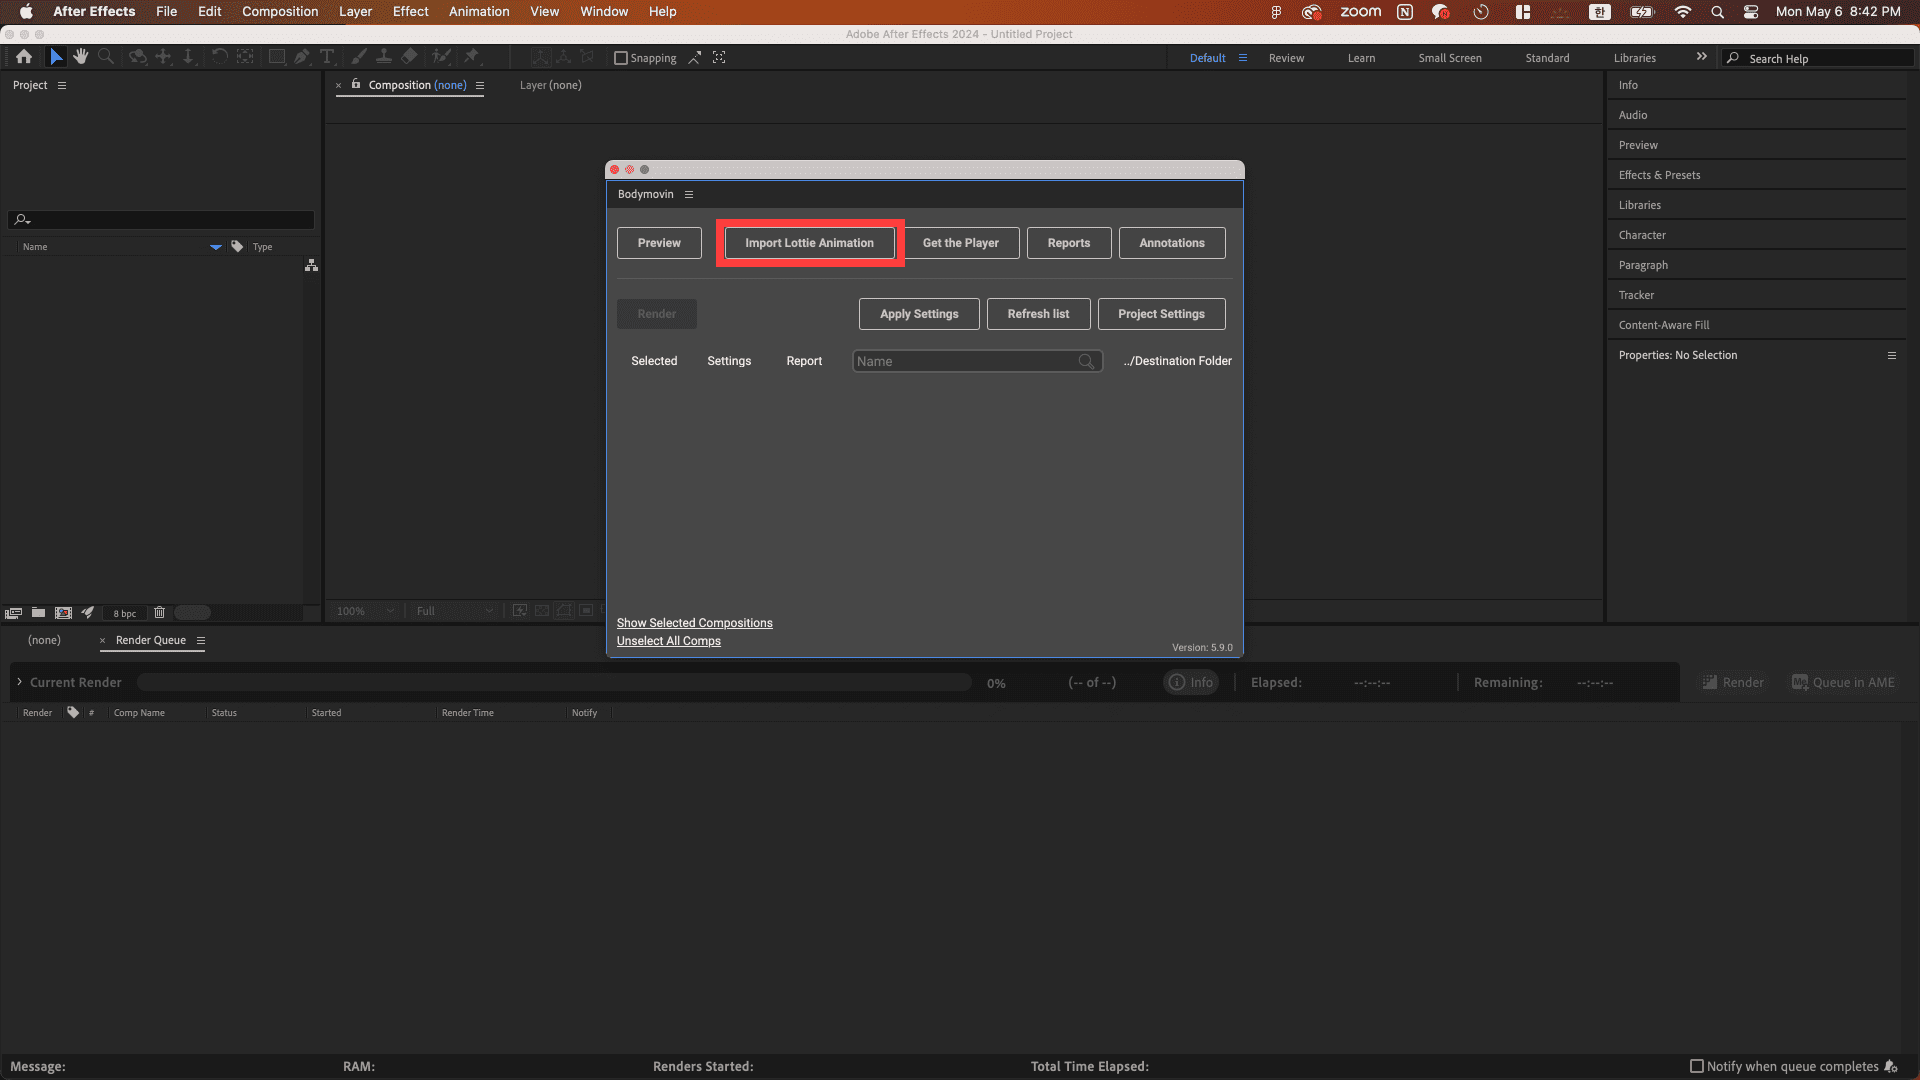Select the Selection tool in toolbar
The width and height of the screenshot is (1920, 1080).
(54, 55)
